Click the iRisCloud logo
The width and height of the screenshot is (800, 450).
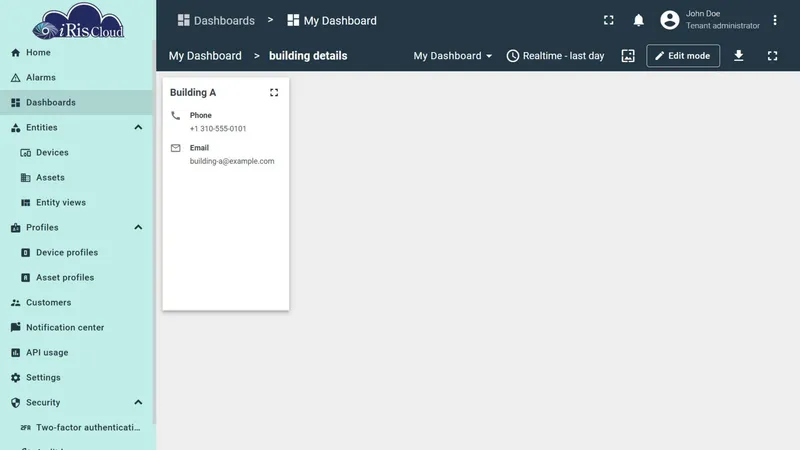click(x=78, y=21)
